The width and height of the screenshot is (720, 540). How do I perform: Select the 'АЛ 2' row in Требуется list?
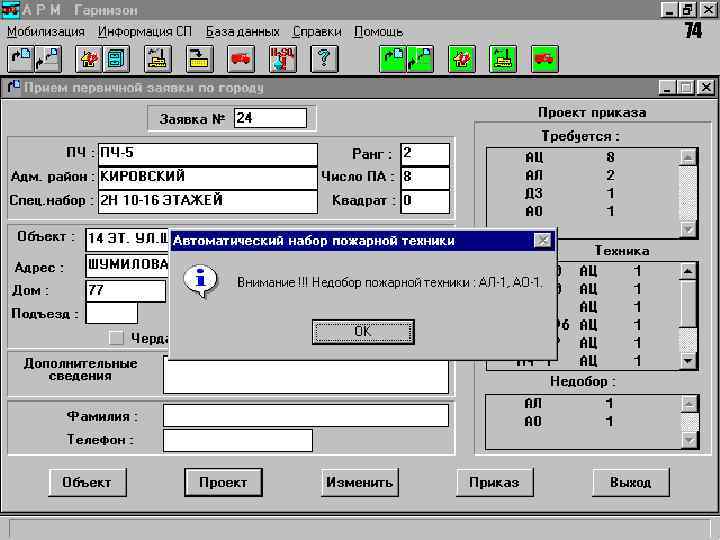[x=583, y=175]
